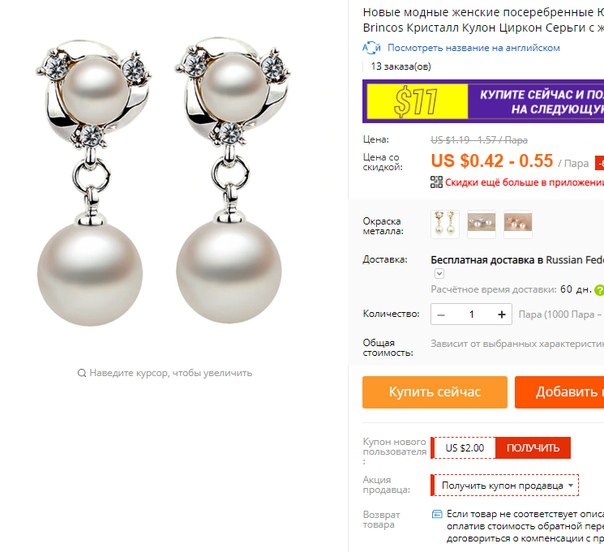Open the Получить купон продавца dropdown
This screenshot has height=552, width=604.
[x=505, y=485]
